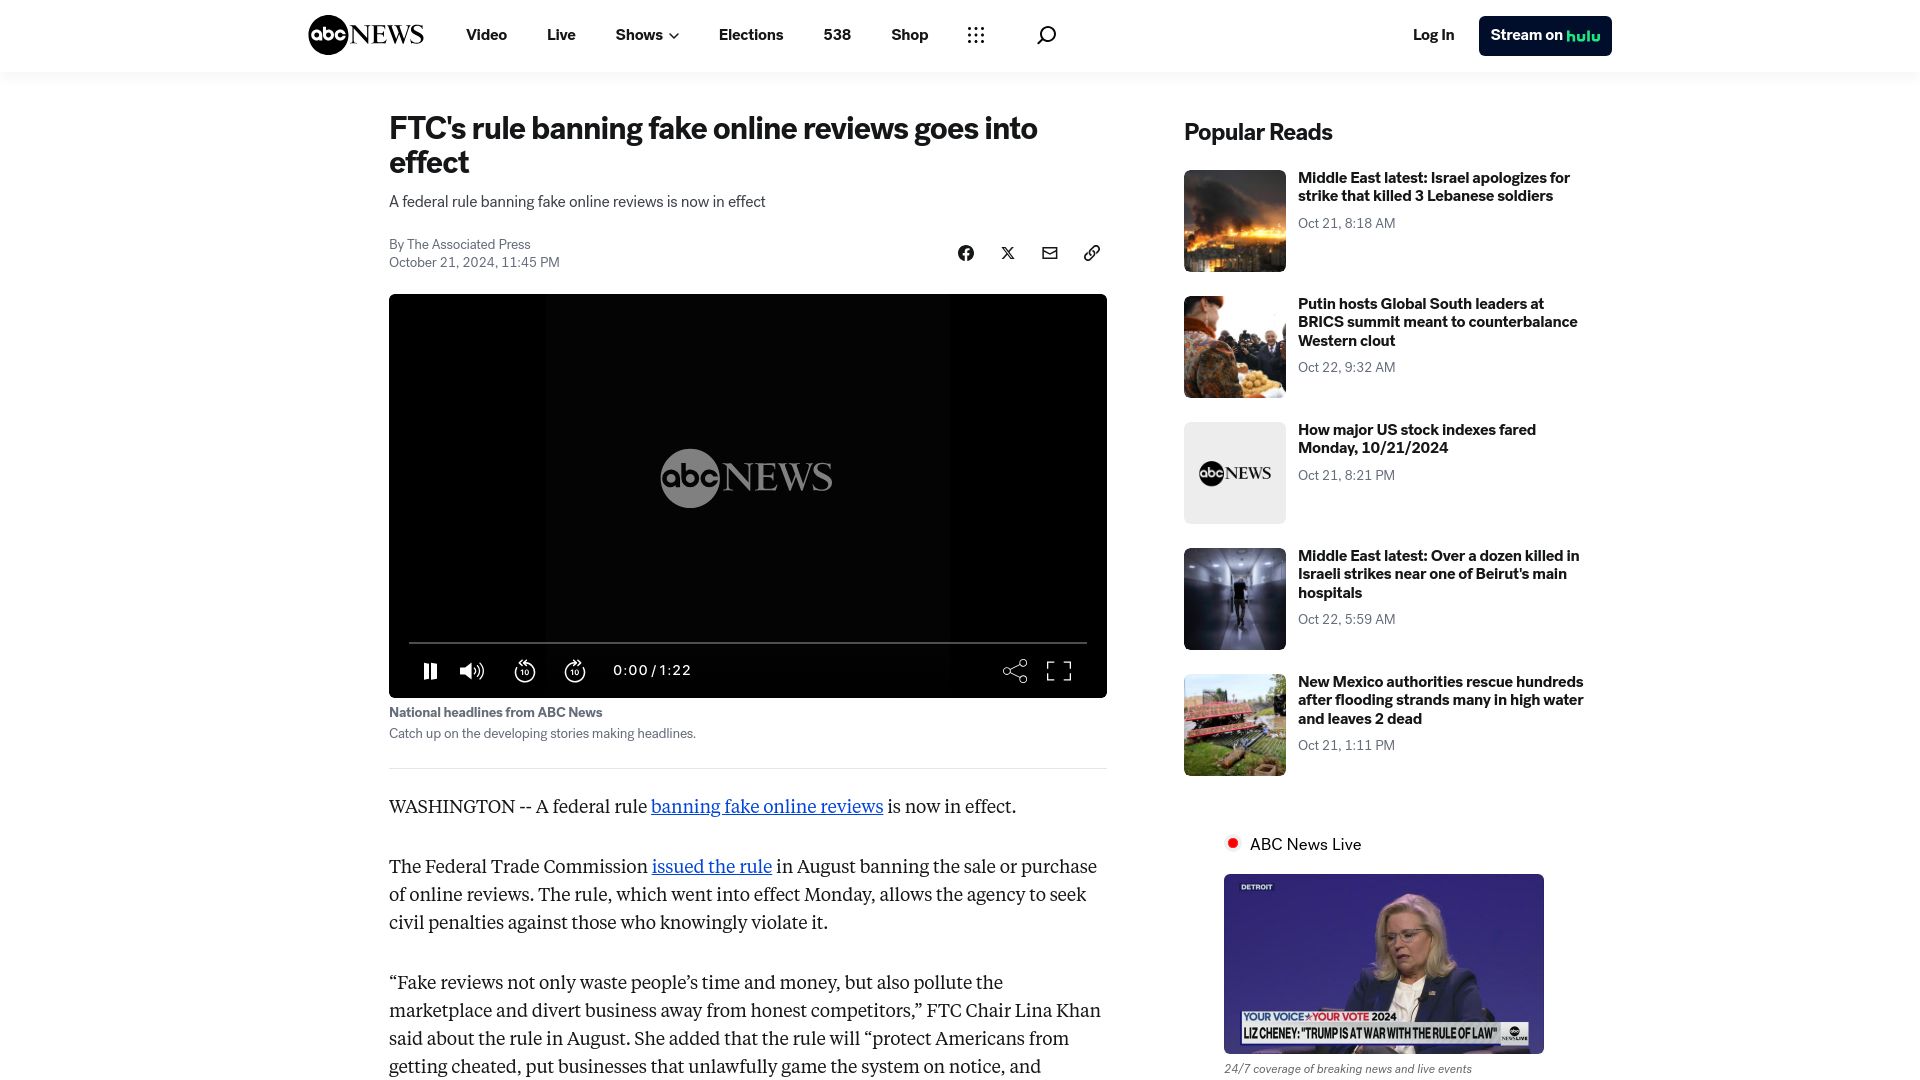Open New Mexico flooding rescue headline
The width and height of the screenshot is (1920, 1080).
point(1440,700)
